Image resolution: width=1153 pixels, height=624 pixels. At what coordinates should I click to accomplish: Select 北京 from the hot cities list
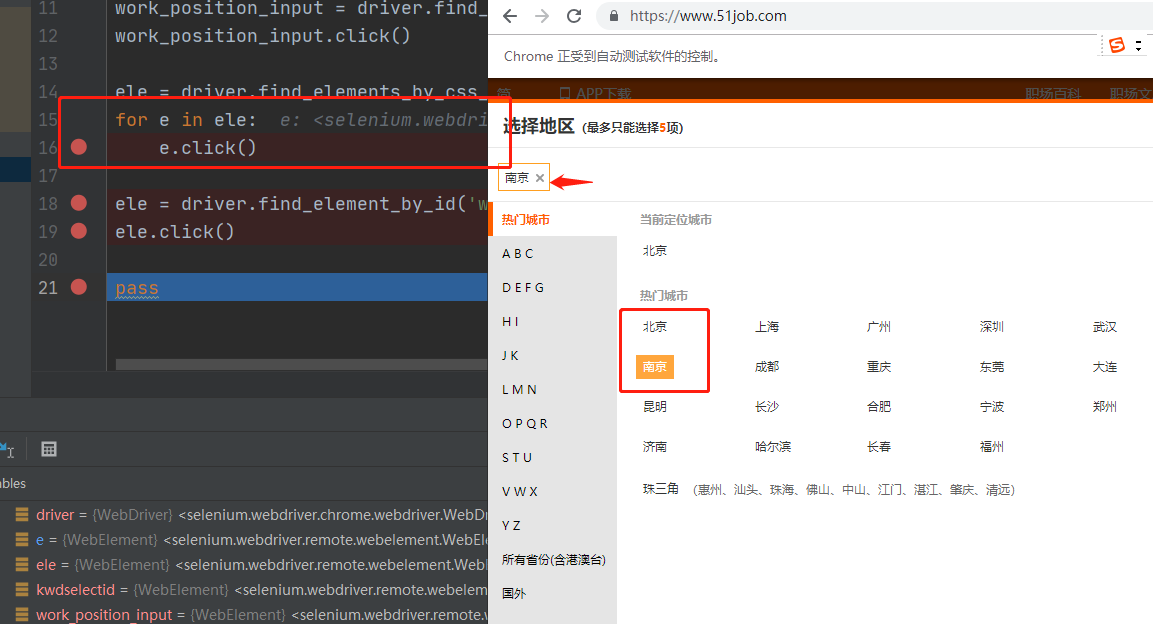click(654, 325)
